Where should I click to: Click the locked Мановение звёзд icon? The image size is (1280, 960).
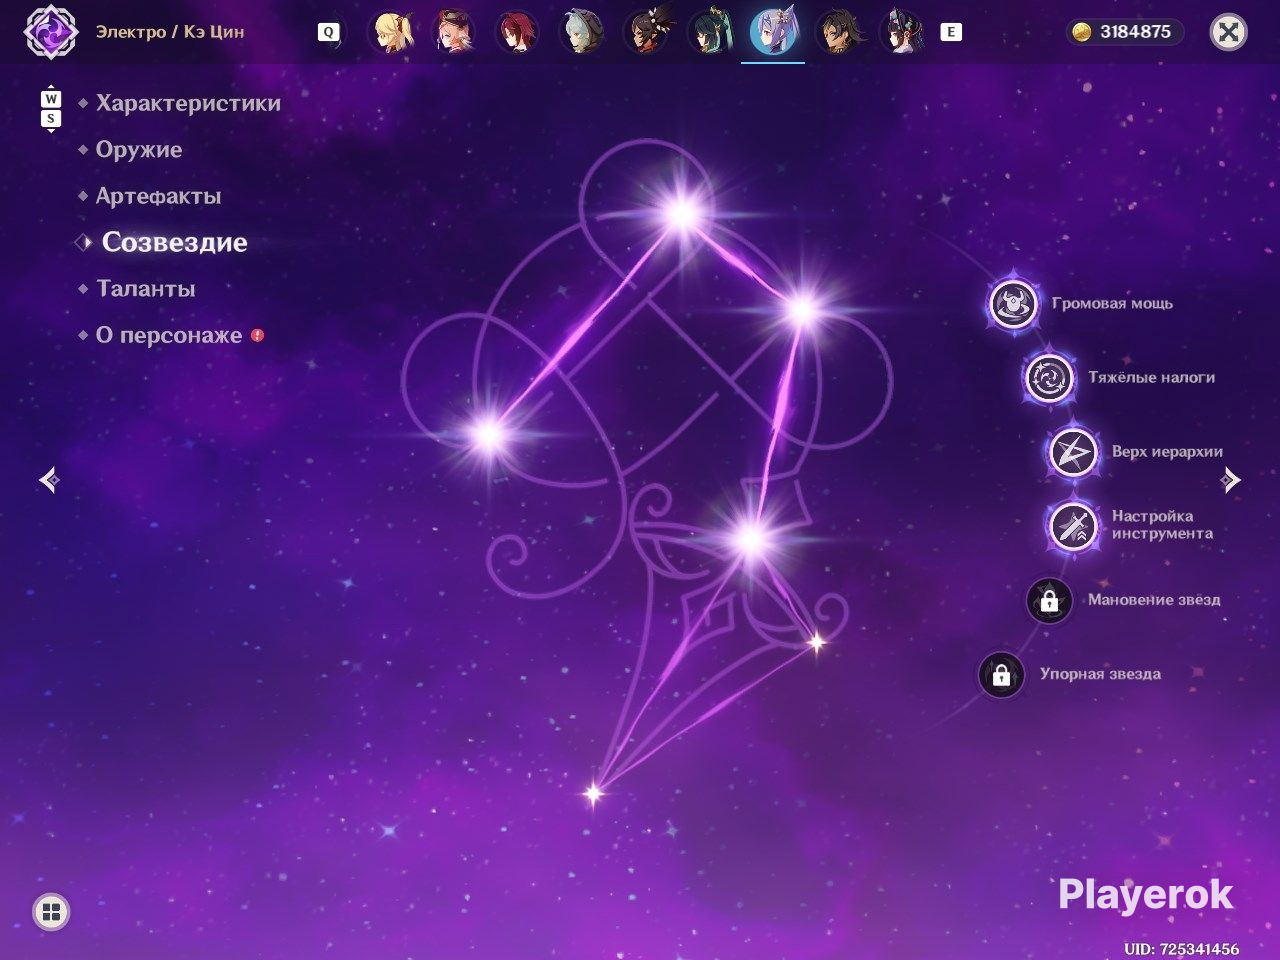point(1049,600)
